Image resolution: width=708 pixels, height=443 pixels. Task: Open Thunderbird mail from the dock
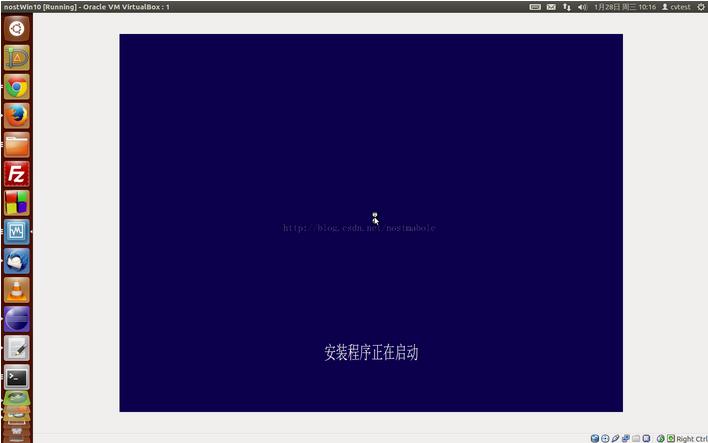coord(17,261)
